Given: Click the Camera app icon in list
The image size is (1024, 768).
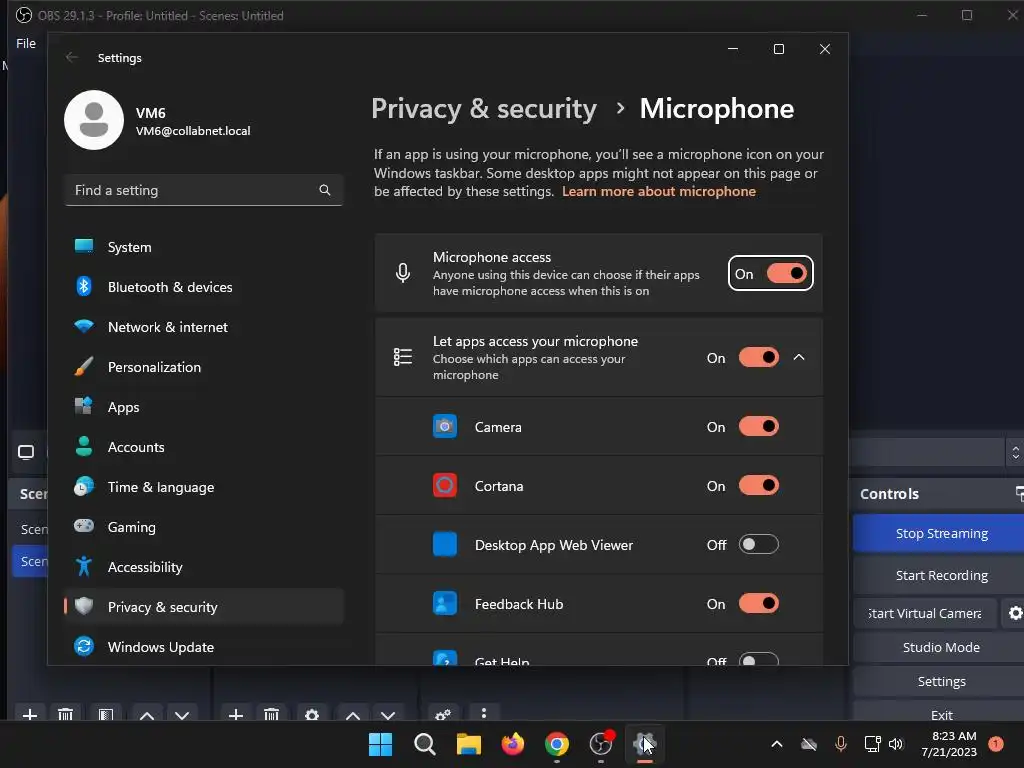Looking at the screenshot, I should (445, 426).
